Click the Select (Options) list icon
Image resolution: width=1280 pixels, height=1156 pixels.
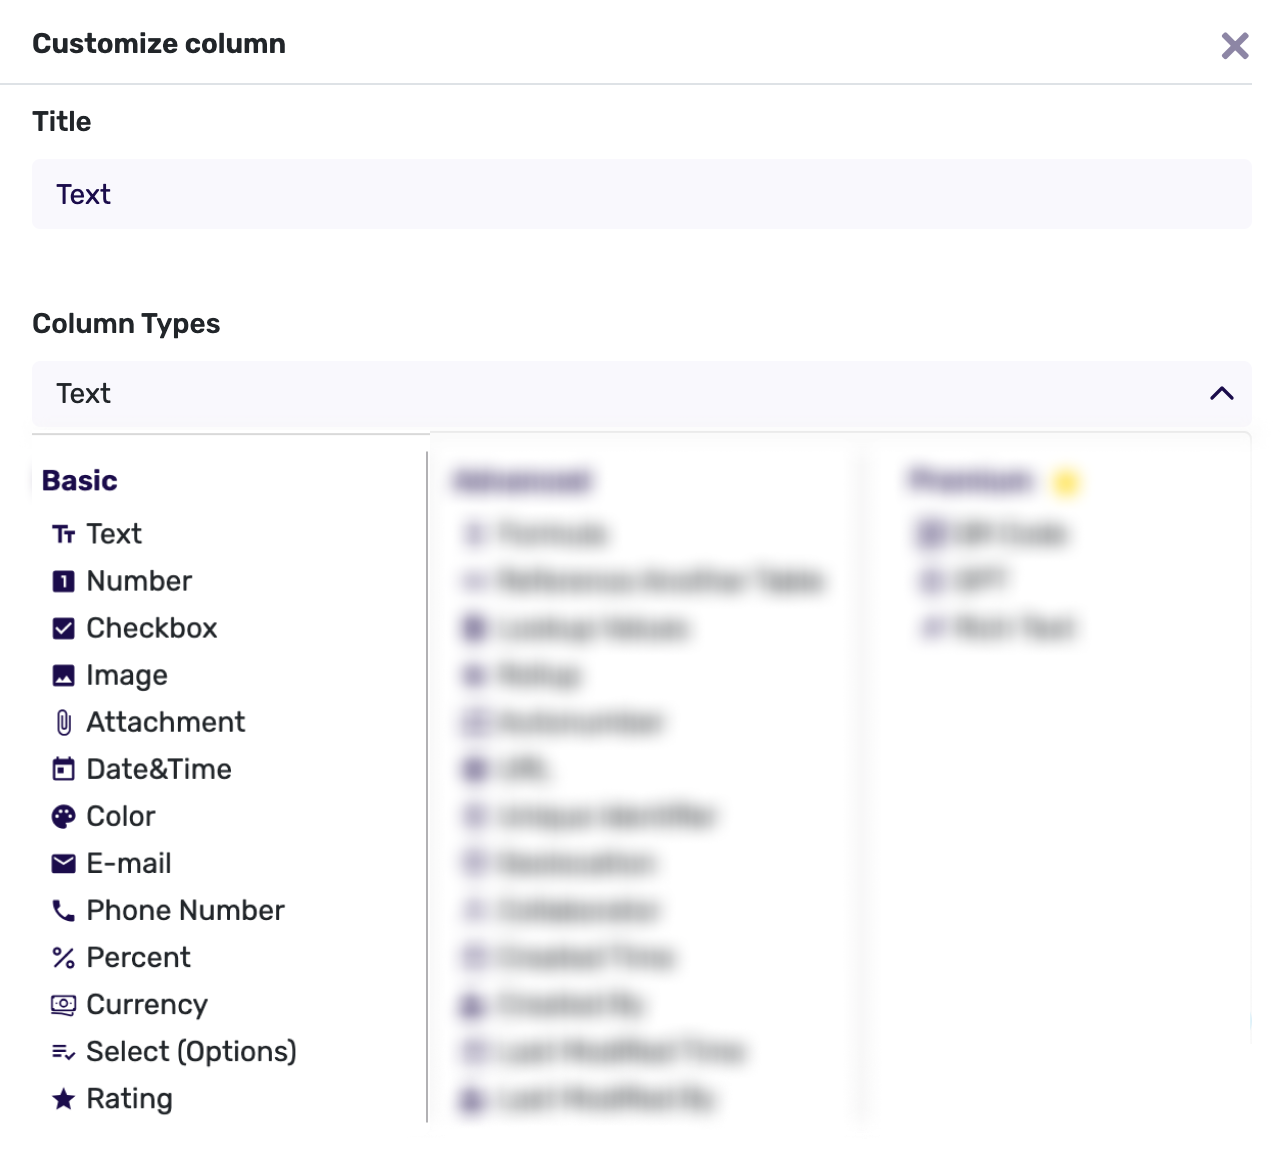click(x=63, y=1052)
